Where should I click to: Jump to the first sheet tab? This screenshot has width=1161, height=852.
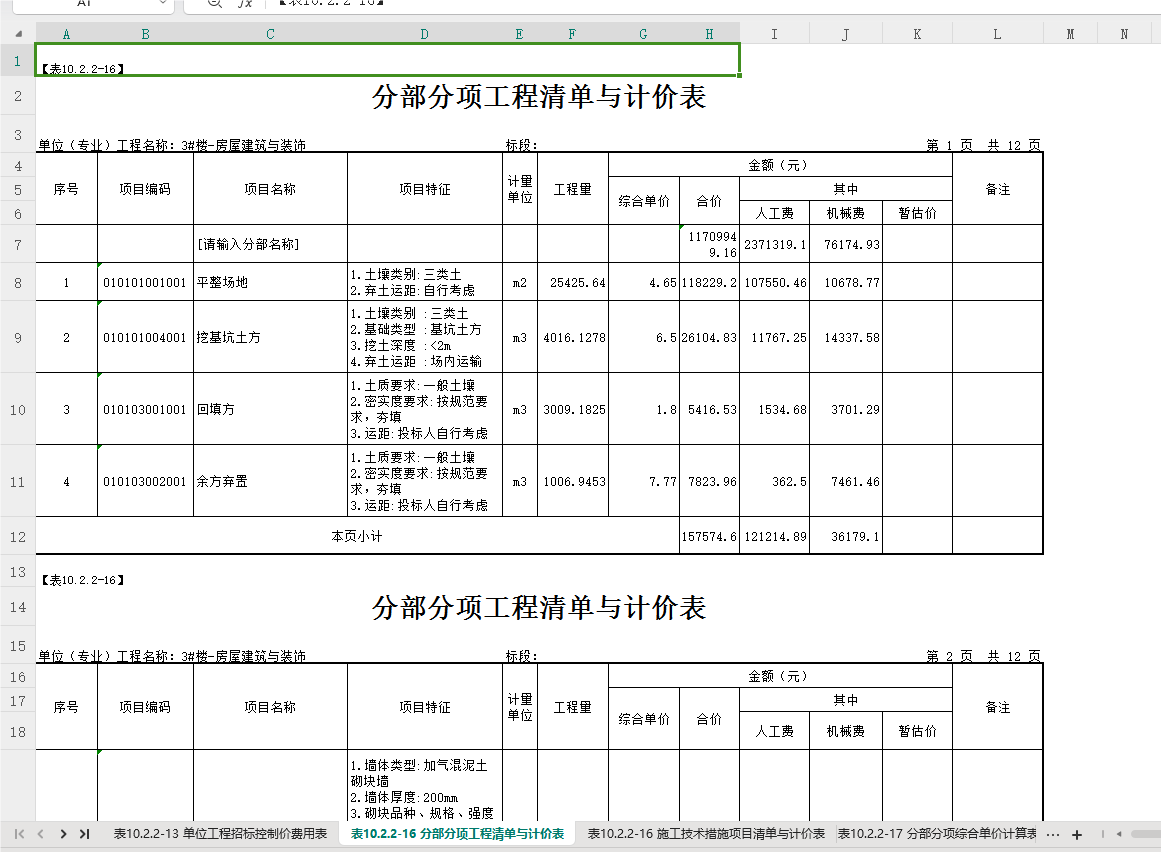click(19, 834)
